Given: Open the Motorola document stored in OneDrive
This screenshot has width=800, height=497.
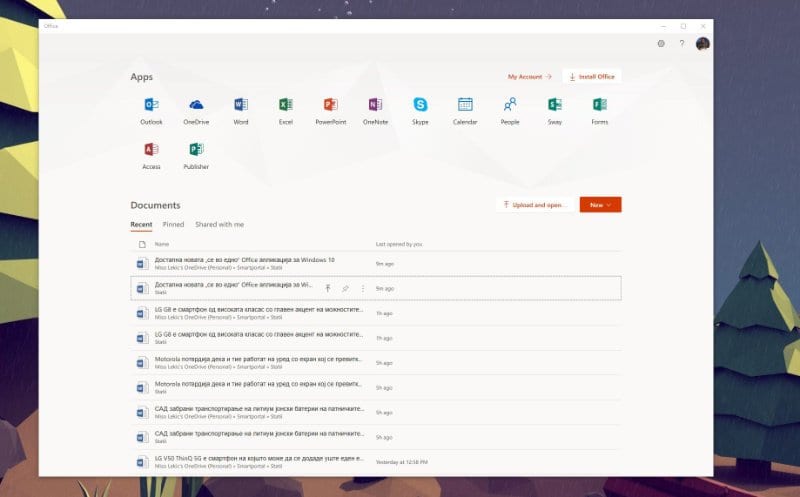Looking at the screenshot, I should tap(376, 363).
